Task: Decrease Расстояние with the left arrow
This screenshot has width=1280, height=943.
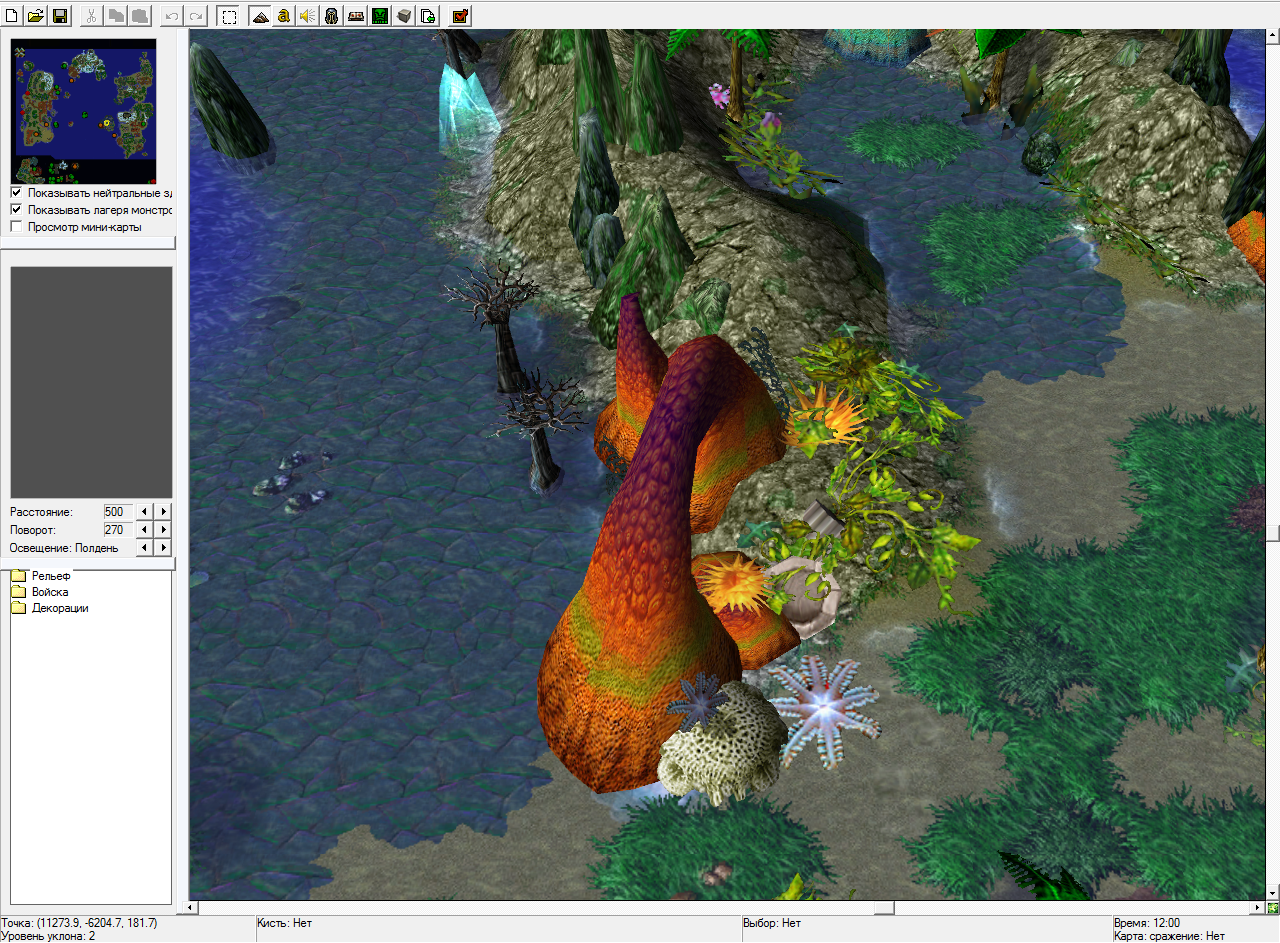Action: [x=143, y=512]
